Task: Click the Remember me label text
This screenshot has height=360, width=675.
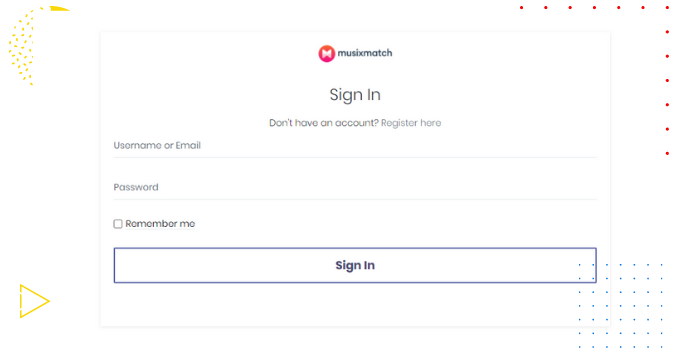Action: [160, 223]
